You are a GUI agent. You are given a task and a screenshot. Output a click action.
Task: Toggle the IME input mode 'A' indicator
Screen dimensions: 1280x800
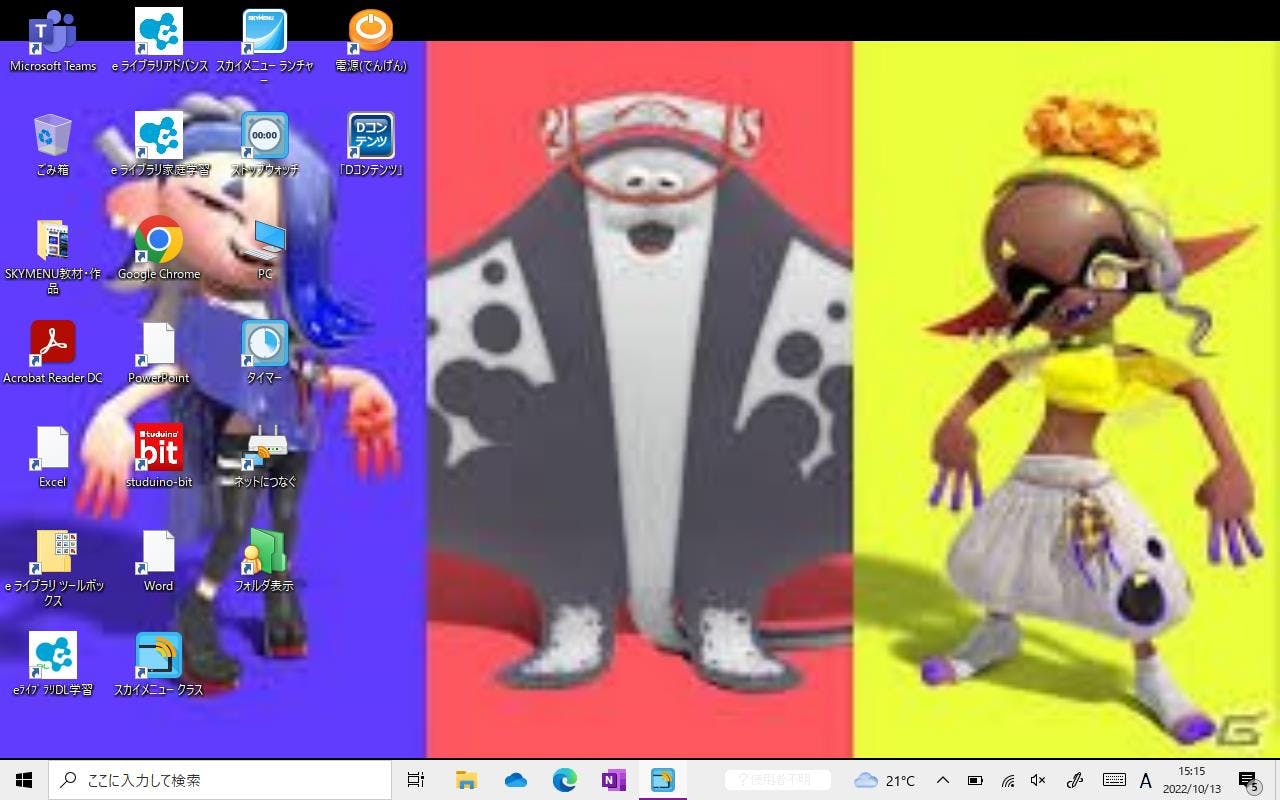(1146, 780)
